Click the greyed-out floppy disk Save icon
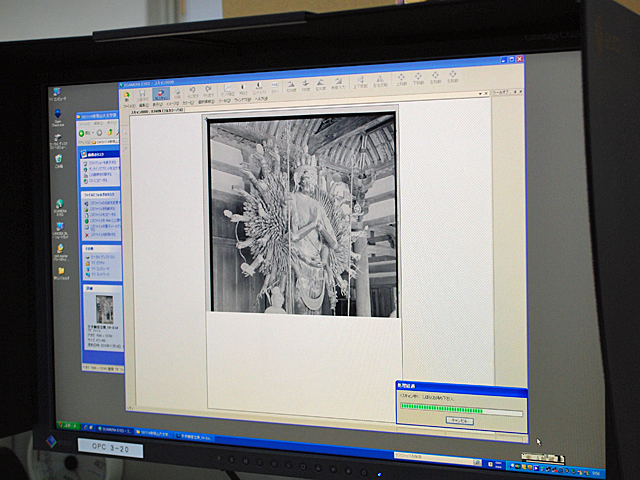The width and height of the screenshot is (640, 480). [x=142, y=96]
